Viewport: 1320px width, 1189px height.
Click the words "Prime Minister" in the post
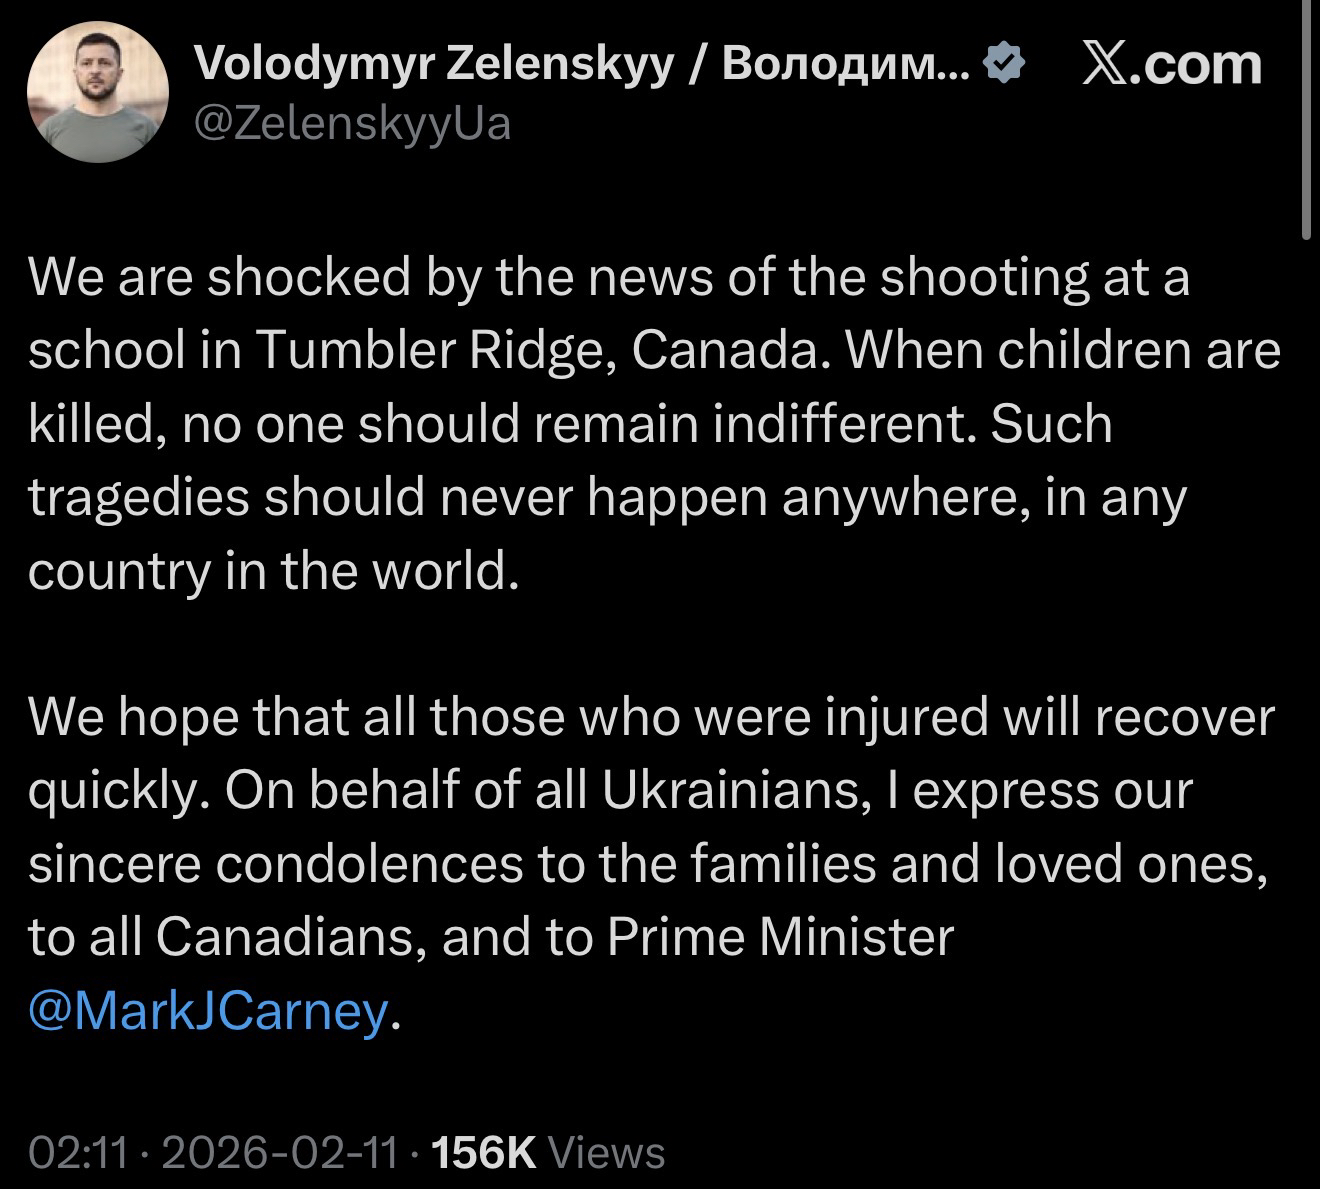click(780, 938)
